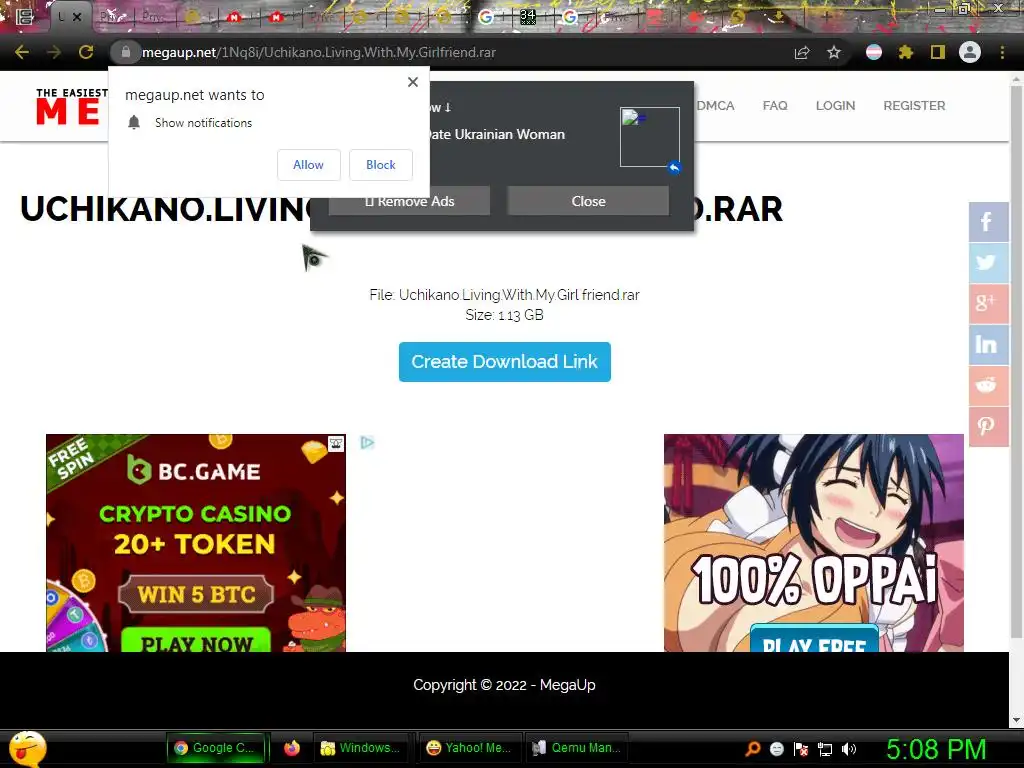Click the orange search tray icon

[752, 748]
